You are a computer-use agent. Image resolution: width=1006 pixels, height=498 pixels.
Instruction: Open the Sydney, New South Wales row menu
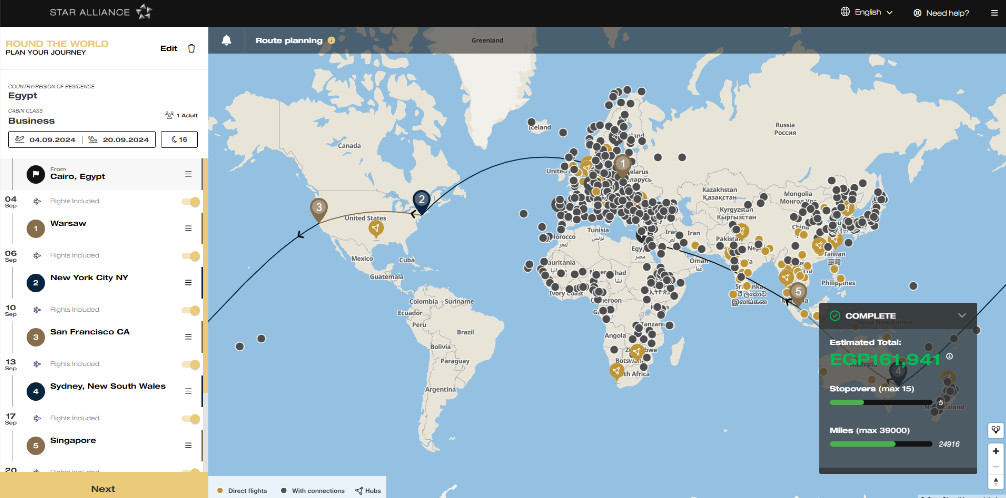(x=189, y=391)
